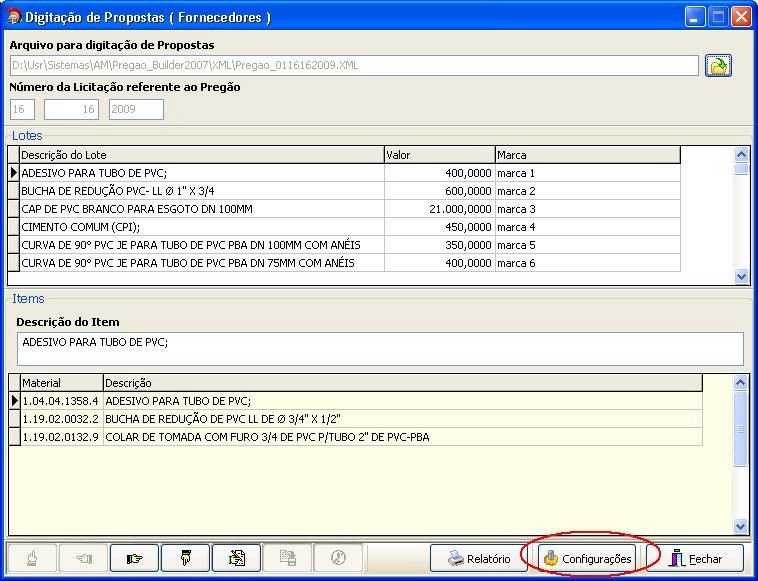Select lot CAP DE PVC BRANCO PARA ESGOTO

(202, 209)
